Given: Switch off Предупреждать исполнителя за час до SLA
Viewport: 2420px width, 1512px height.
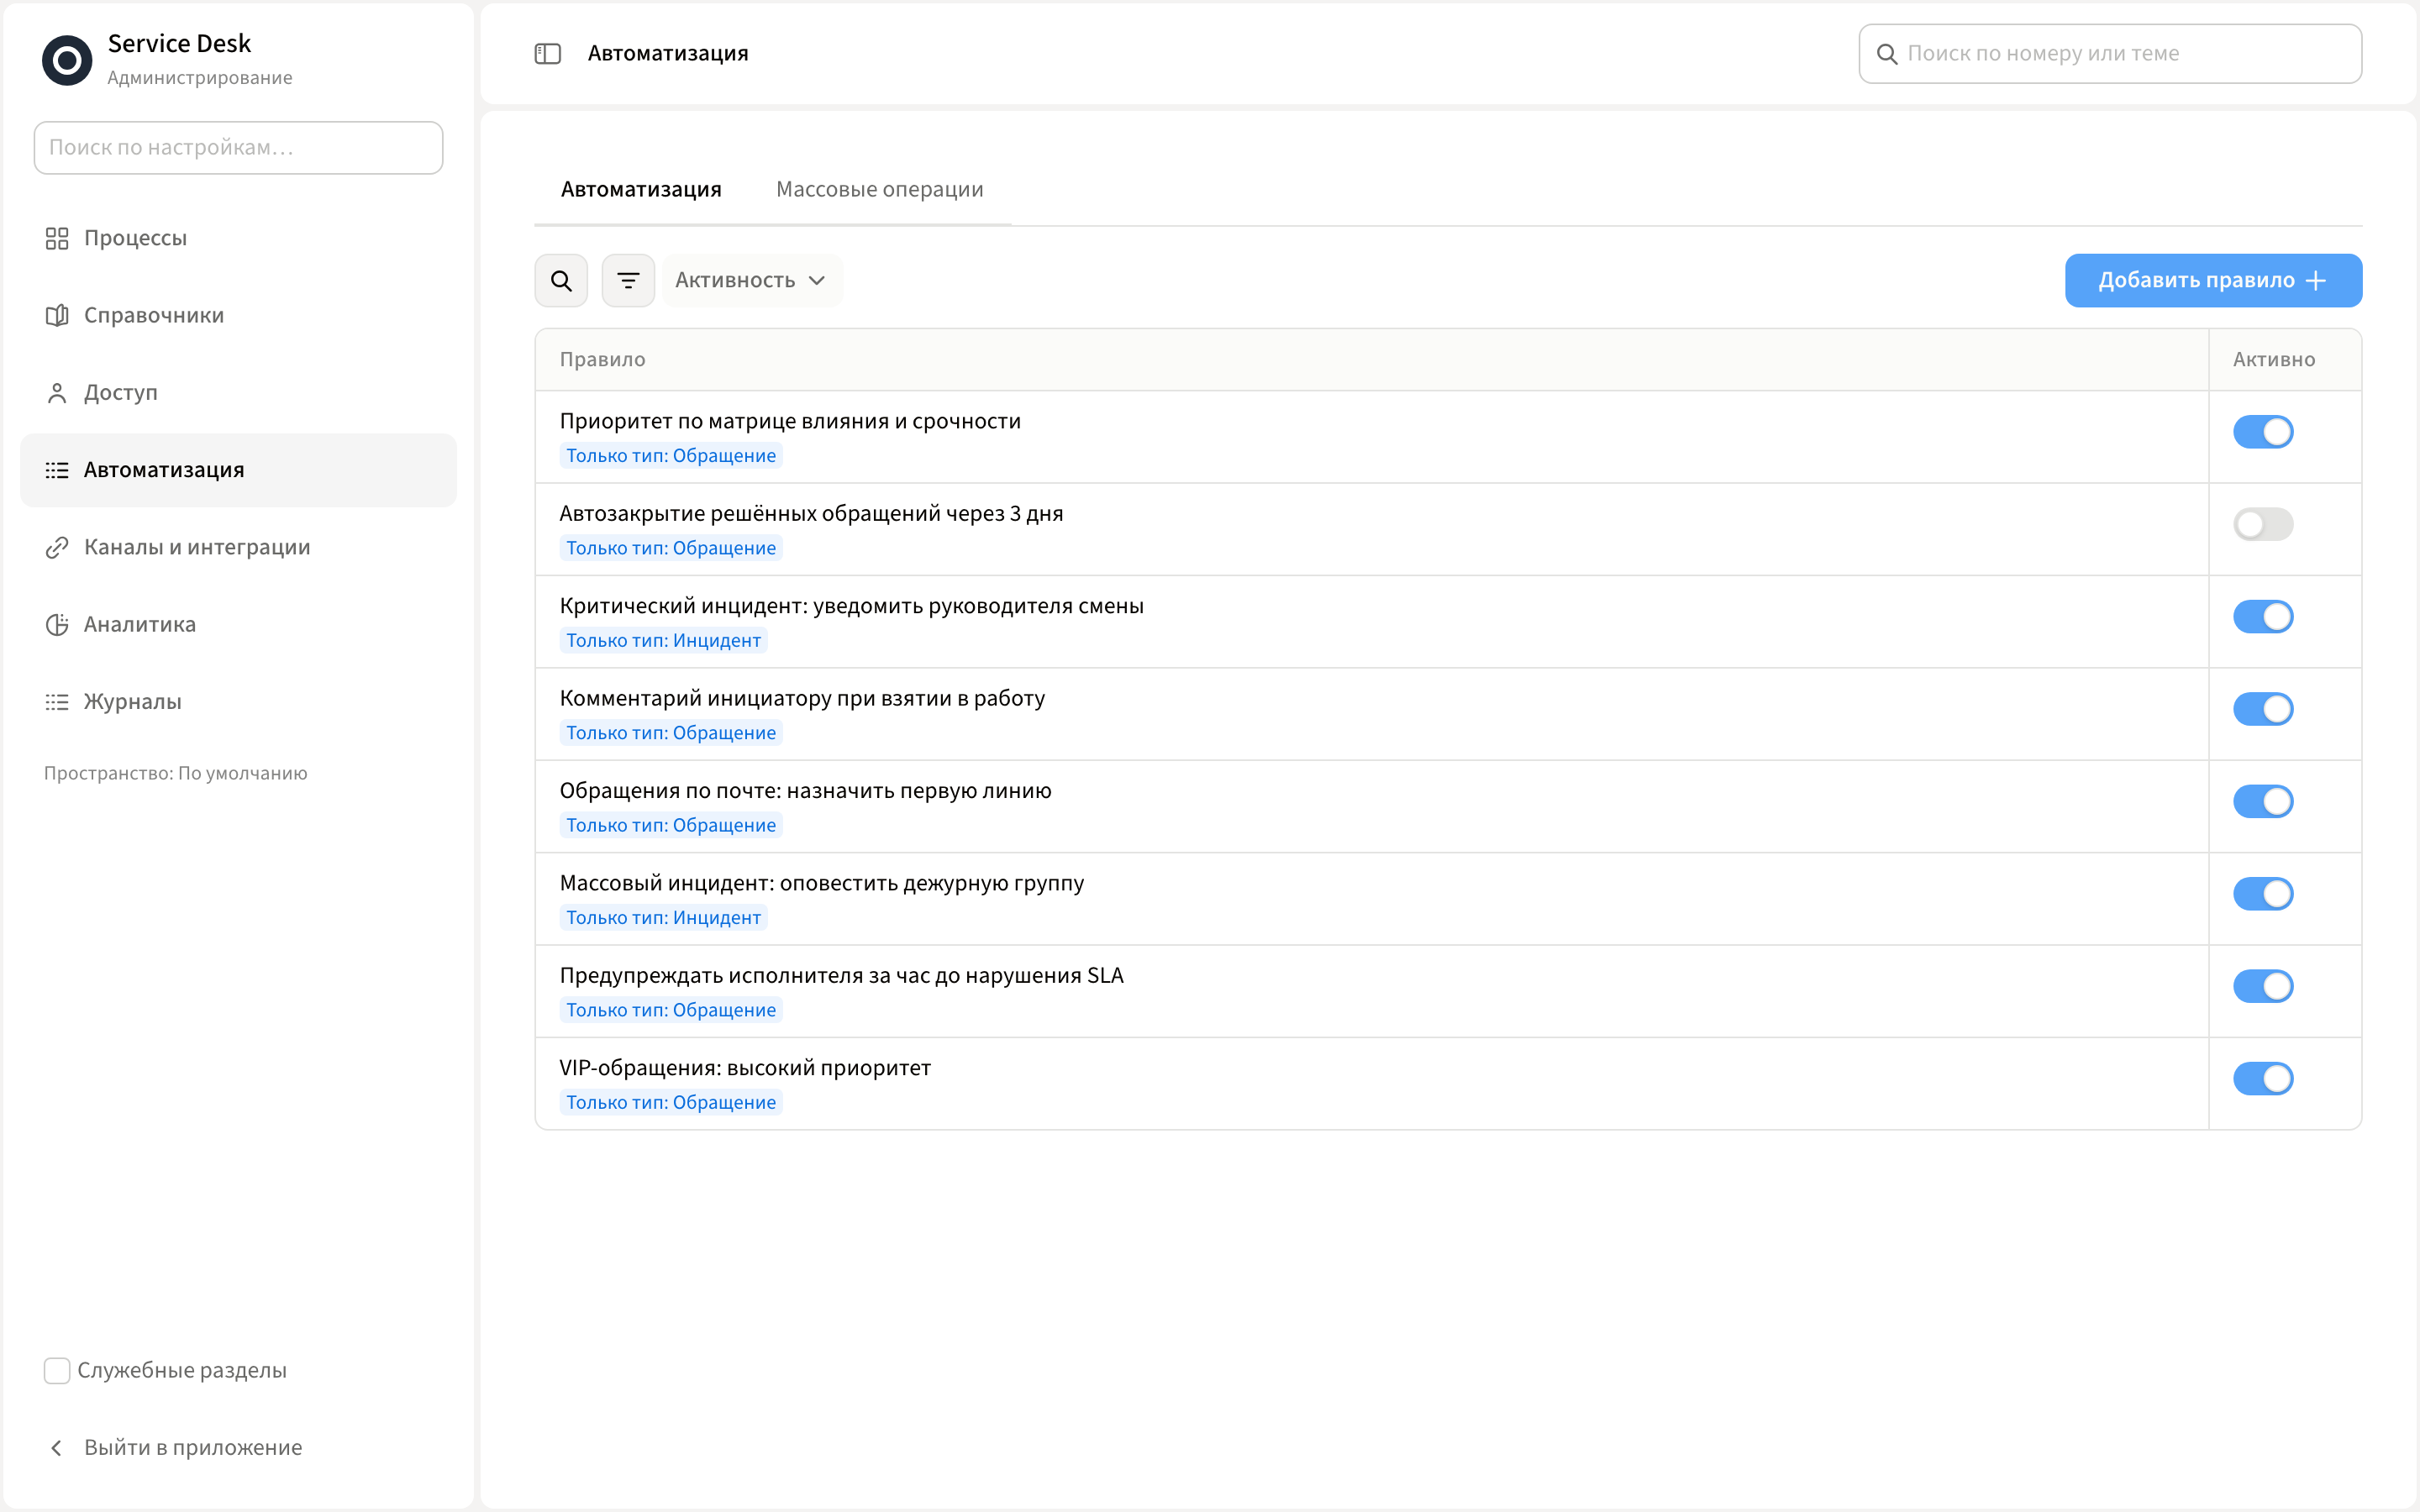Looking at the screenshot, I should tap(2263, 986).
